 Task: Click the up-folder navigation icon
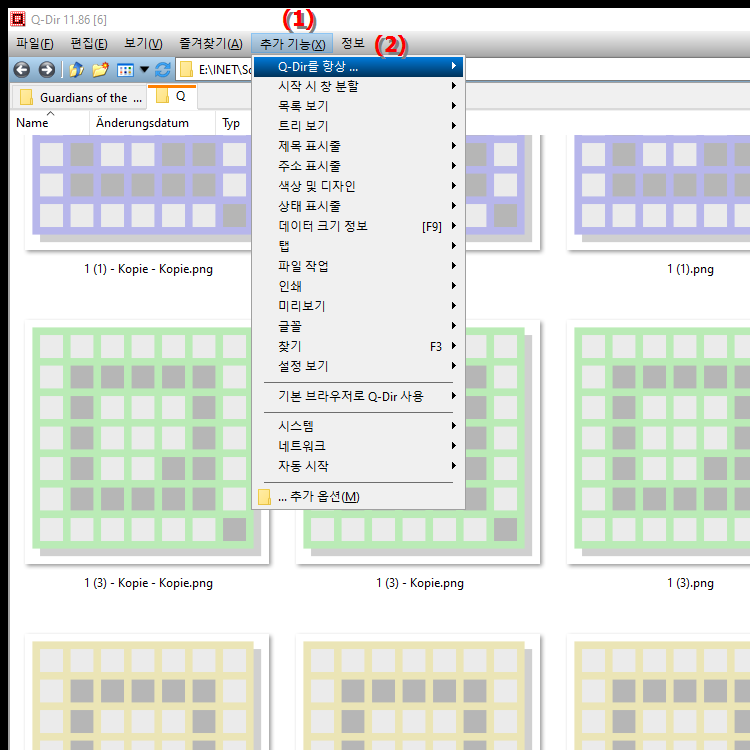(76, 70)
